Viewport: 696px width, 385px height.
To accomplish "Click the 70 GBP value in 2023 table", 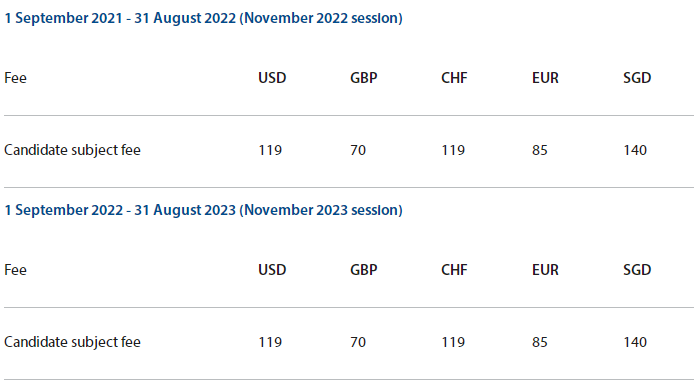I will point(358,342).
